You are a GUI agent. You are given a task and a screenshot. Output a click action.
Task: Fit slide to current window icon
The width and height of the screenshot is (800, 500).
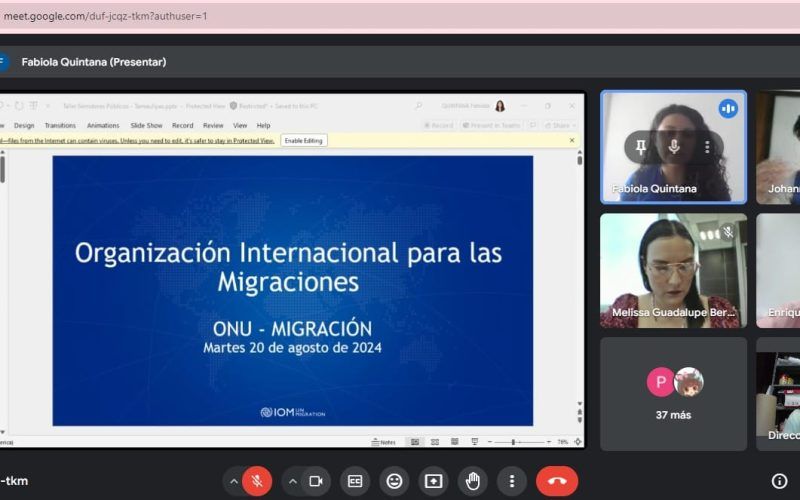coord(578,442)
